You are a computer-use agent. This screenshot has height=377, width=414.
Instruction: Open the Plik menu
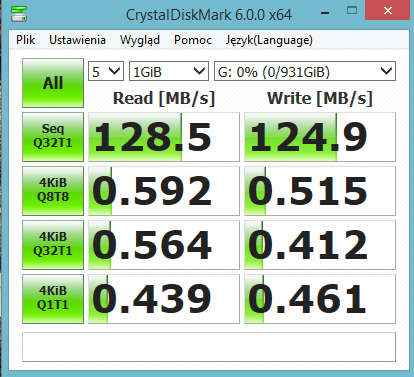[x=26, y=40]
